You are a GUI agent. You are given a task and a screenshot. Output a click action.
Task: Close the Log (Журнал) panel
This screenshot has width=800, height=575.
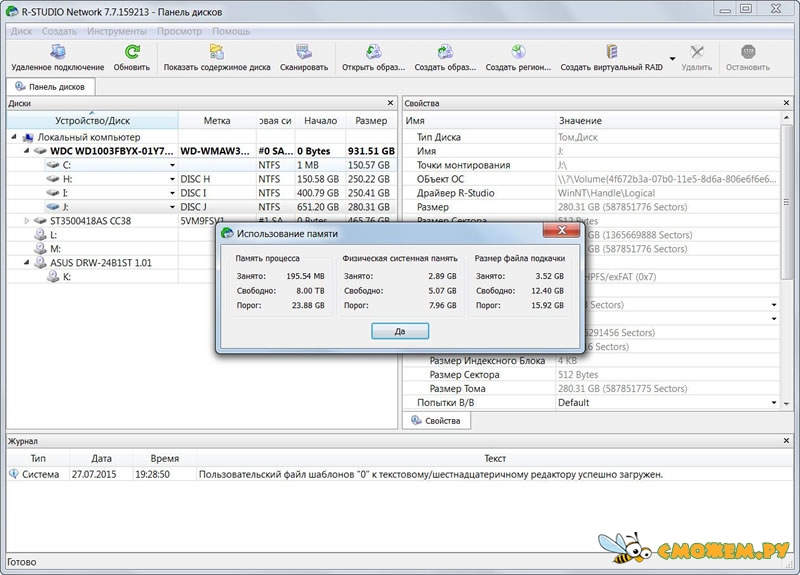(786, 441)
